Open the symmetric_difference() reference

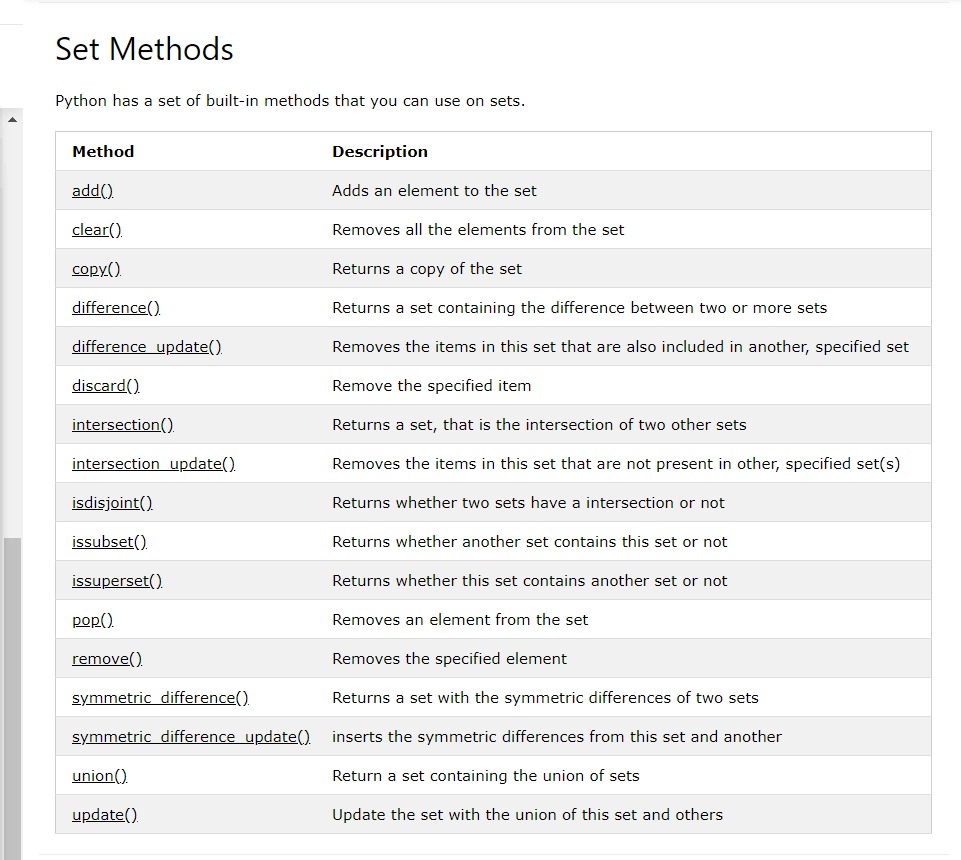click(159, 697)
